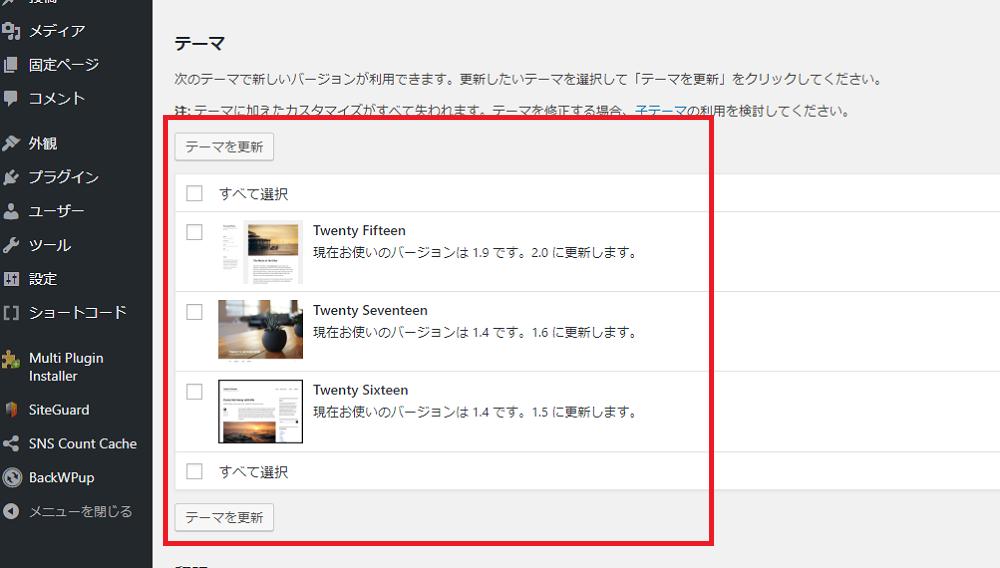The height and width of the screenshot is (568, 1000).
Task: Open the プラグイン menu
Action: 64,177
